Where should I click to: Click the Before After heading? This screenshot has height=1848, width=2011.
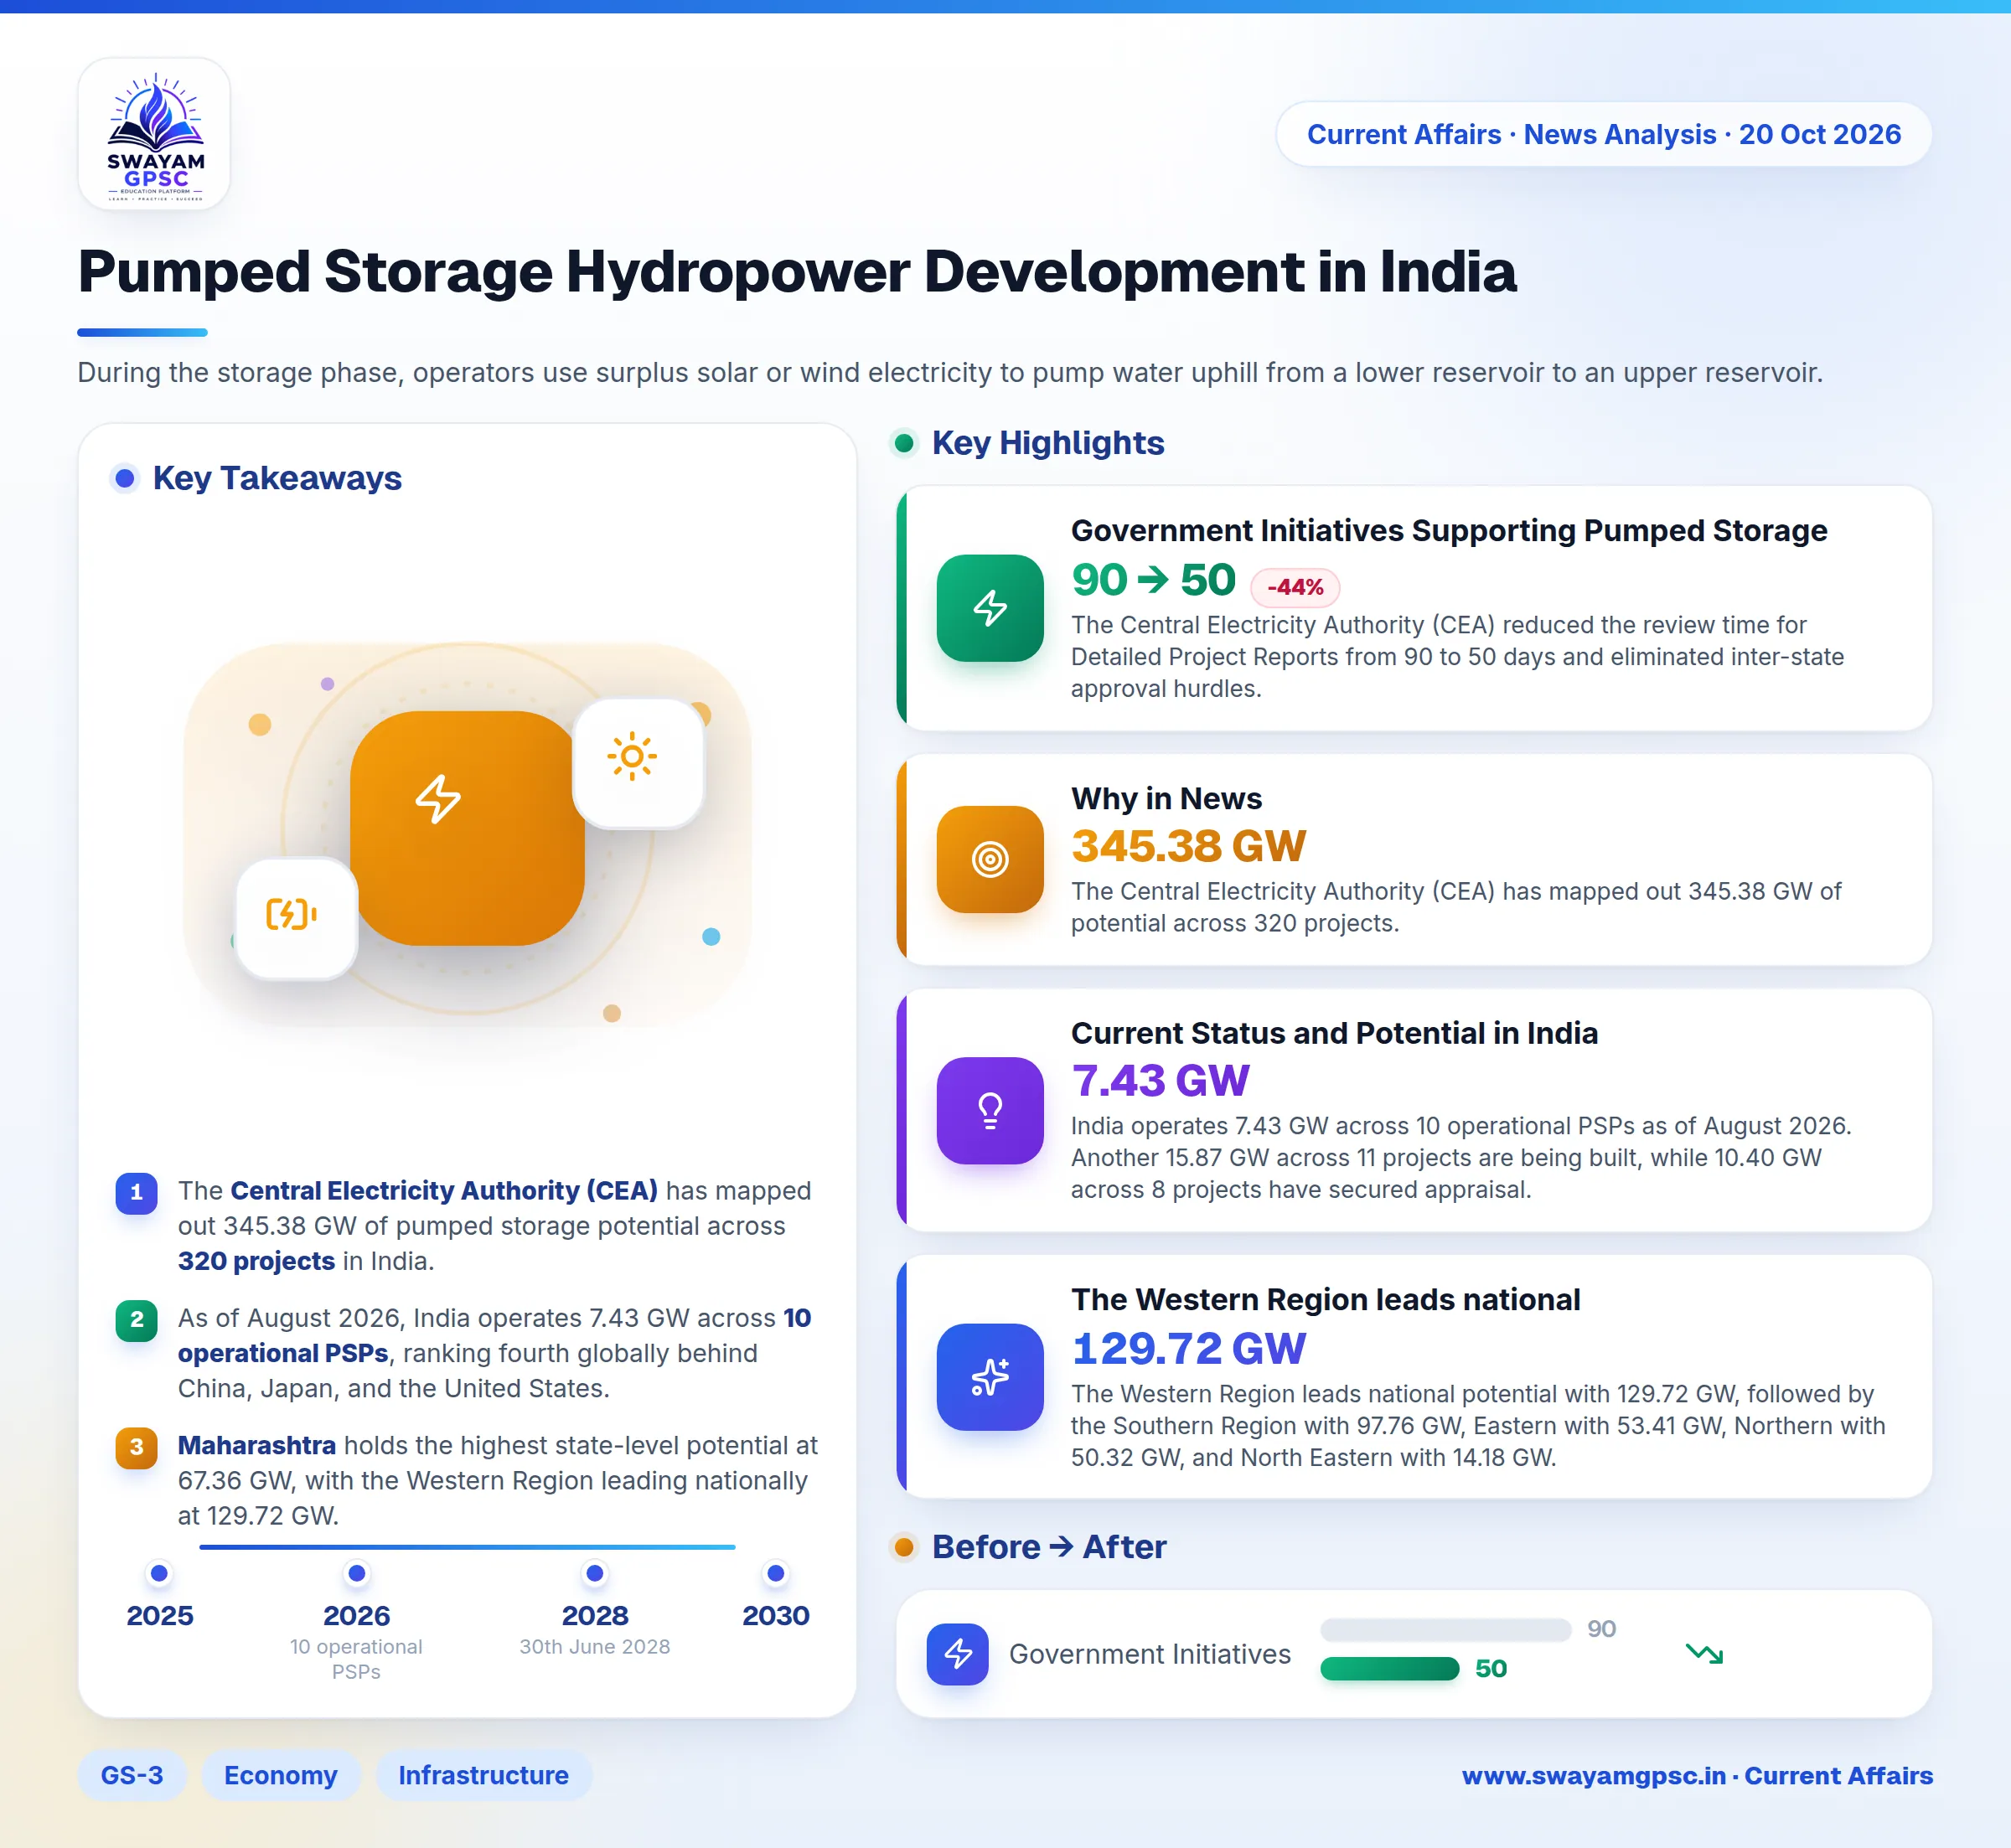tap(1049, 1547)
